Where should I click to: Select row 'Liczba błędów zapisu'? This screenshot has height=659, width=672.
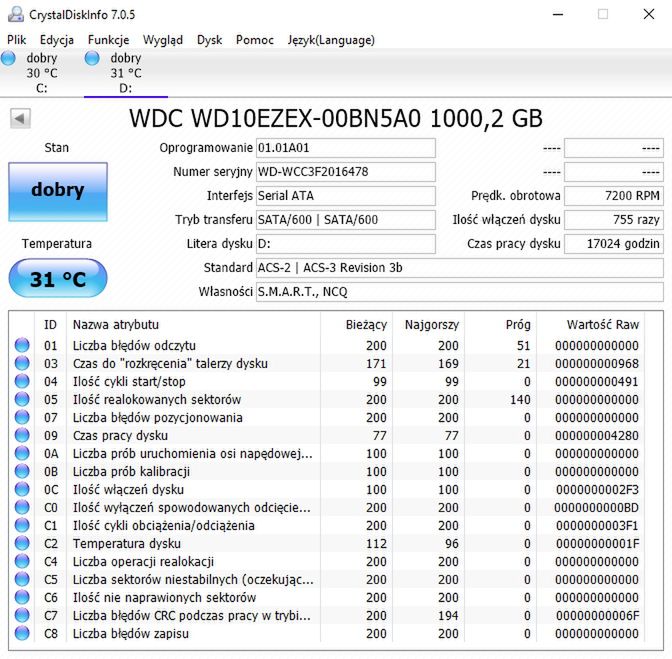coord(327,633)
